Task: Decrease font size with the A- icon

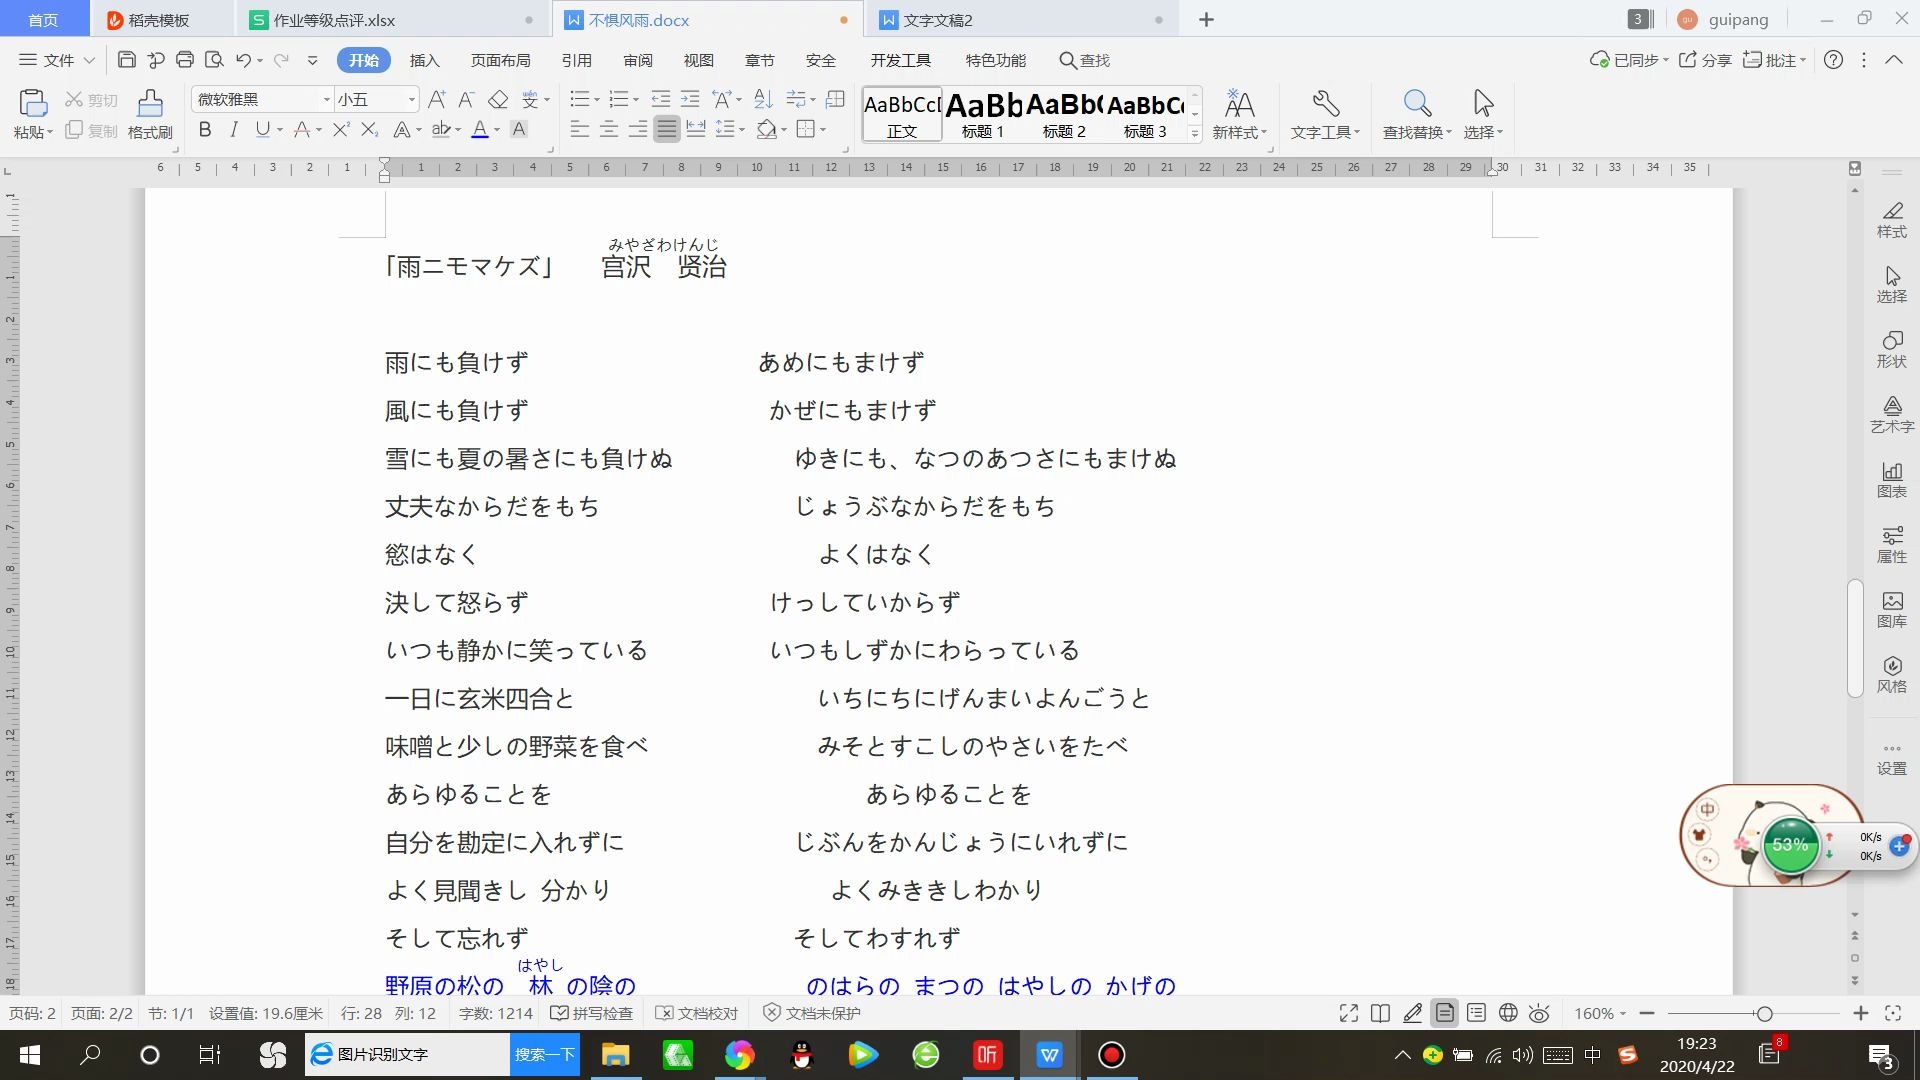Action: [x=466, y=99]
